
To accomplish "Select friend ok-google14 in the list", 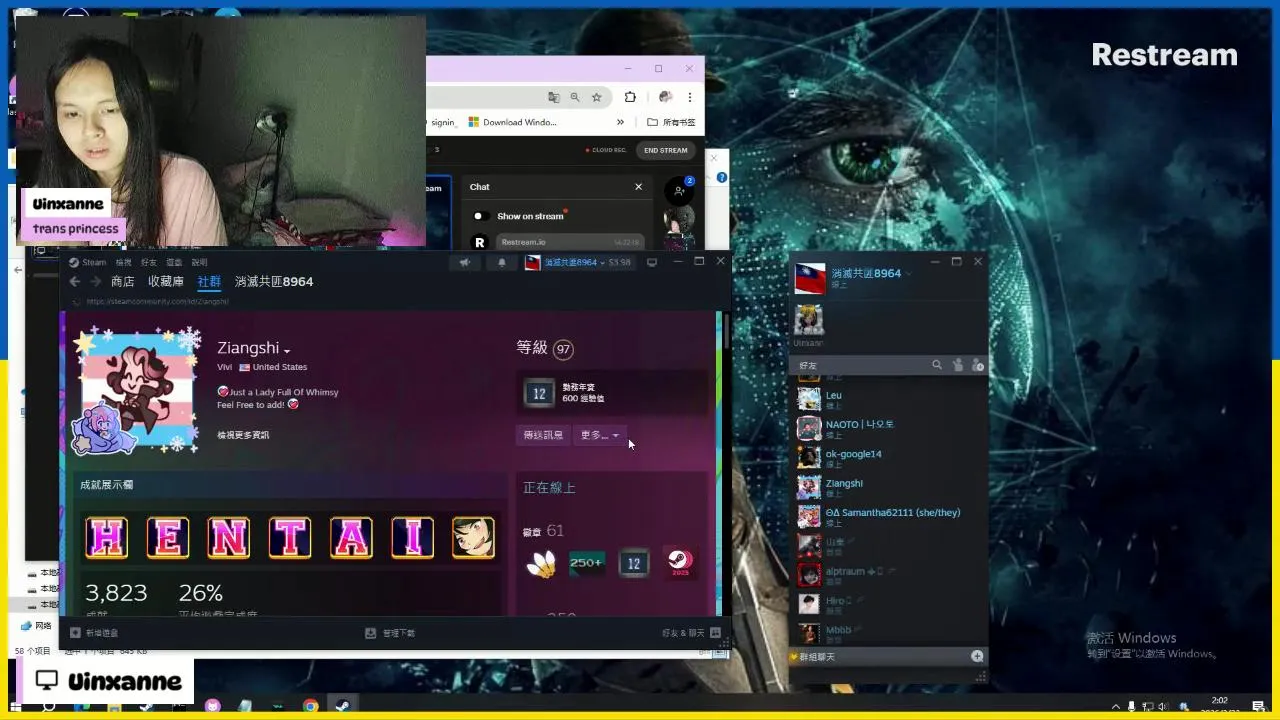I will click(x=888, y=458).
